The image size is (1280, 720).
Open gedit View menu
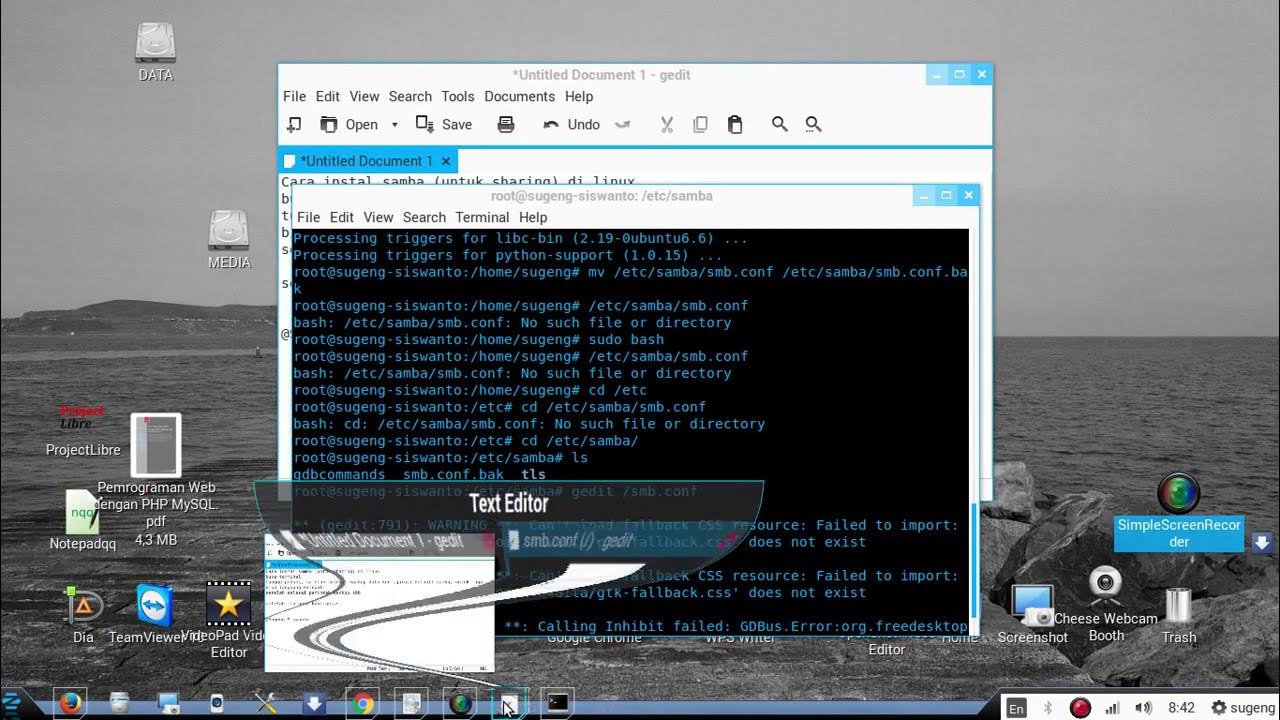tap(364, 96)
